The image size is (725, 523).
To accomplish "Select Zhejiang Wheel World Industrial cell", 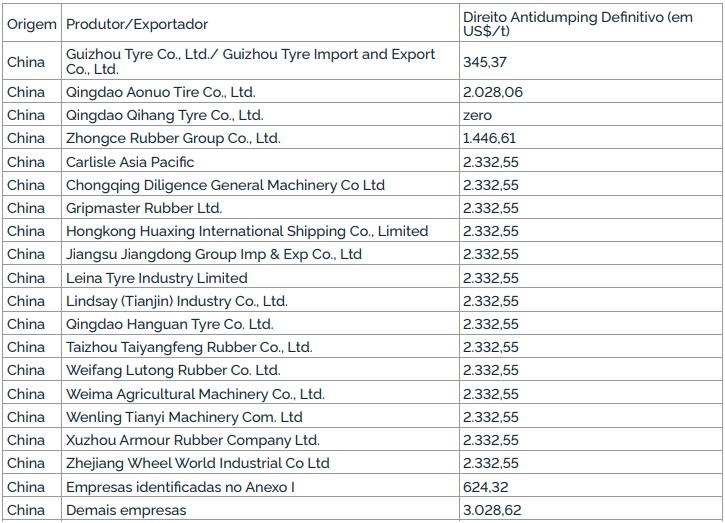I will (x=197, y=463).
